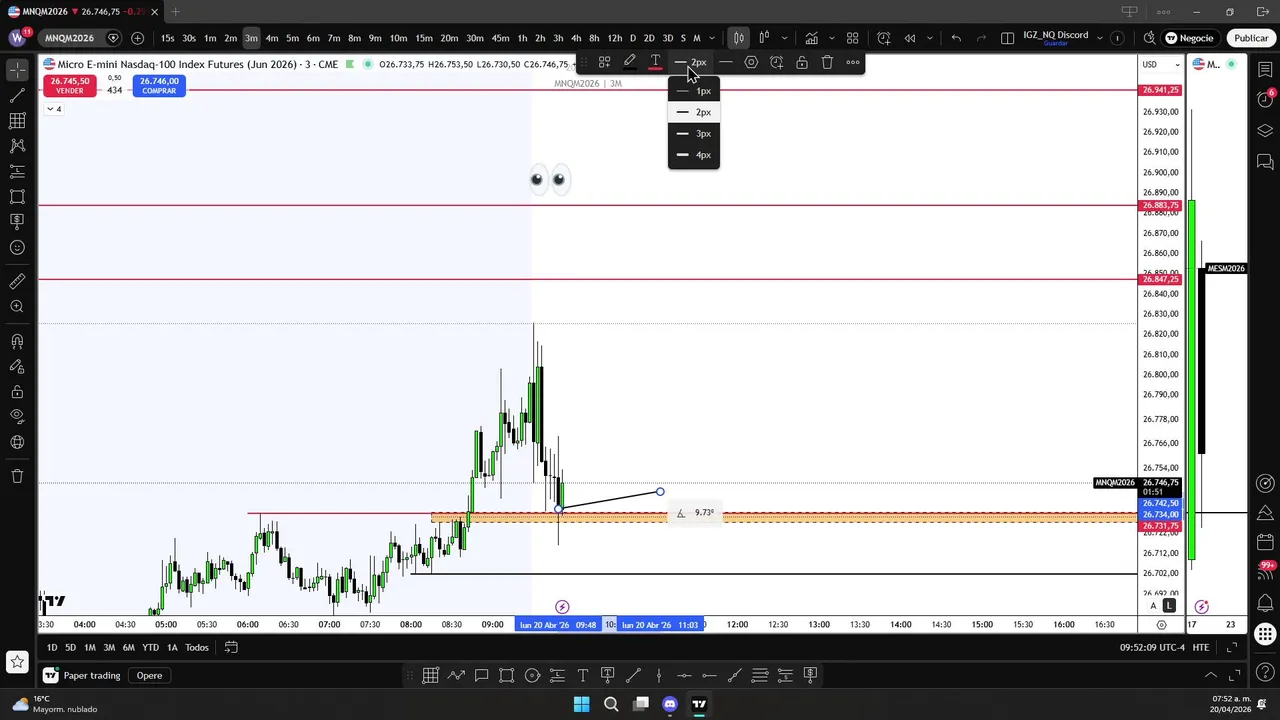Open line color pencil swatch

click(x=630, y=62)
